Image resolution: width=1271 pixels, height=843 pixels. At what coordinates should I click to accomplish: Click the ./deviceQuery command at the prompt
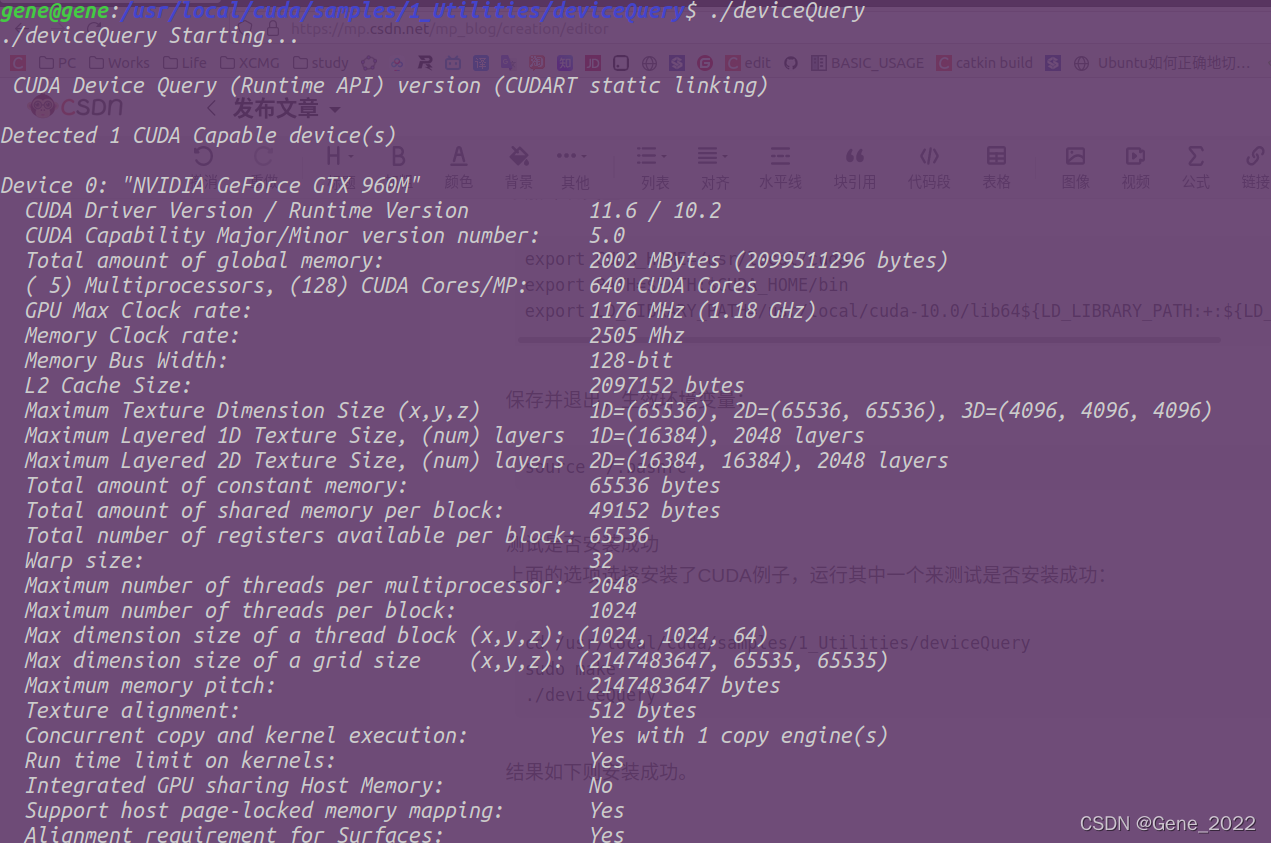(x=787, y=11)
